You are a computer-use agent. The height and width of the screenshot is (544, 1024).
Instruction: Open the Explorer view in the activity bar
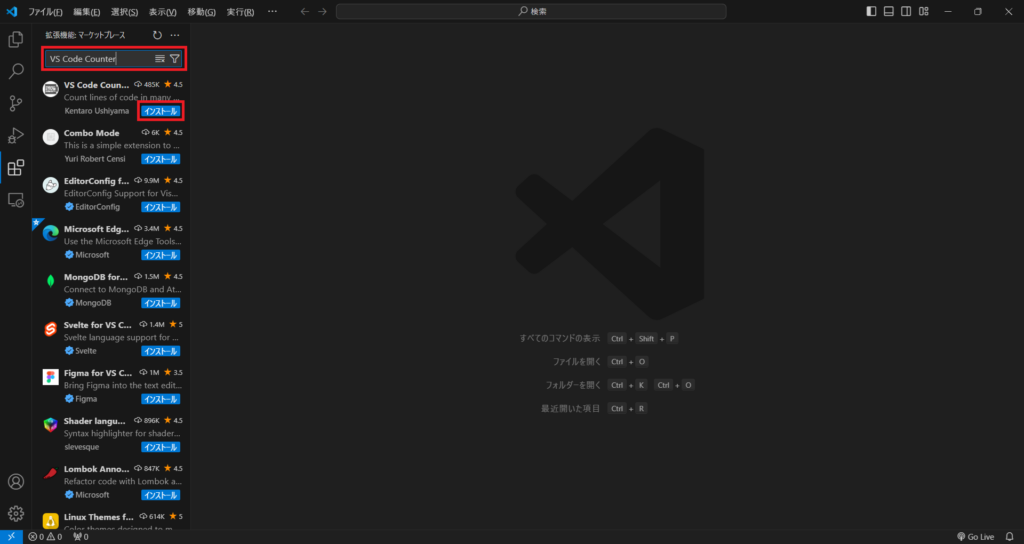tap(16, 40)
